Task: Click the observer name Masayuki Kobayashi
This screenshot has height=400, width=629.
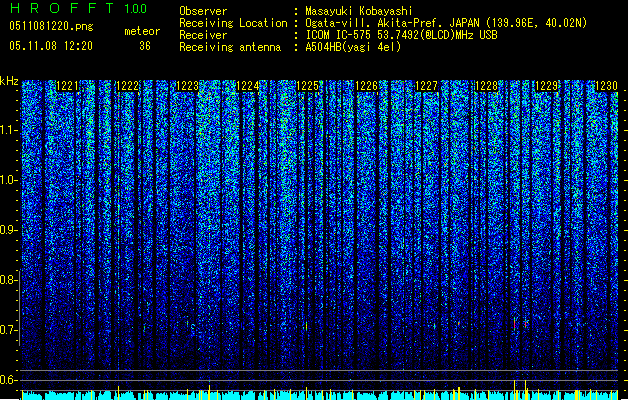Action: 359,11
